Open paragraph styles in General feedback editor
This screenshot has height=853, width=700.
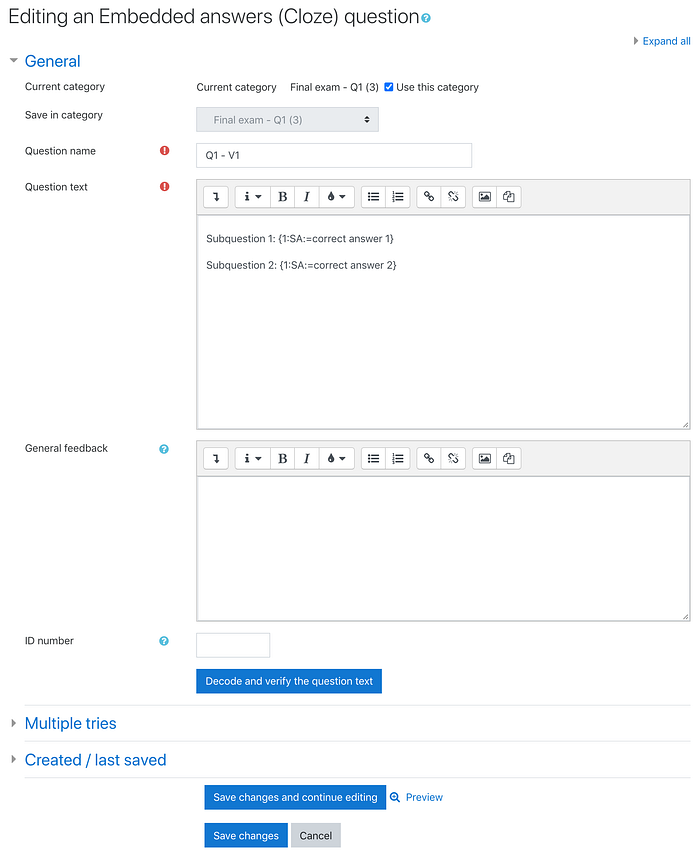pos(253,459)
